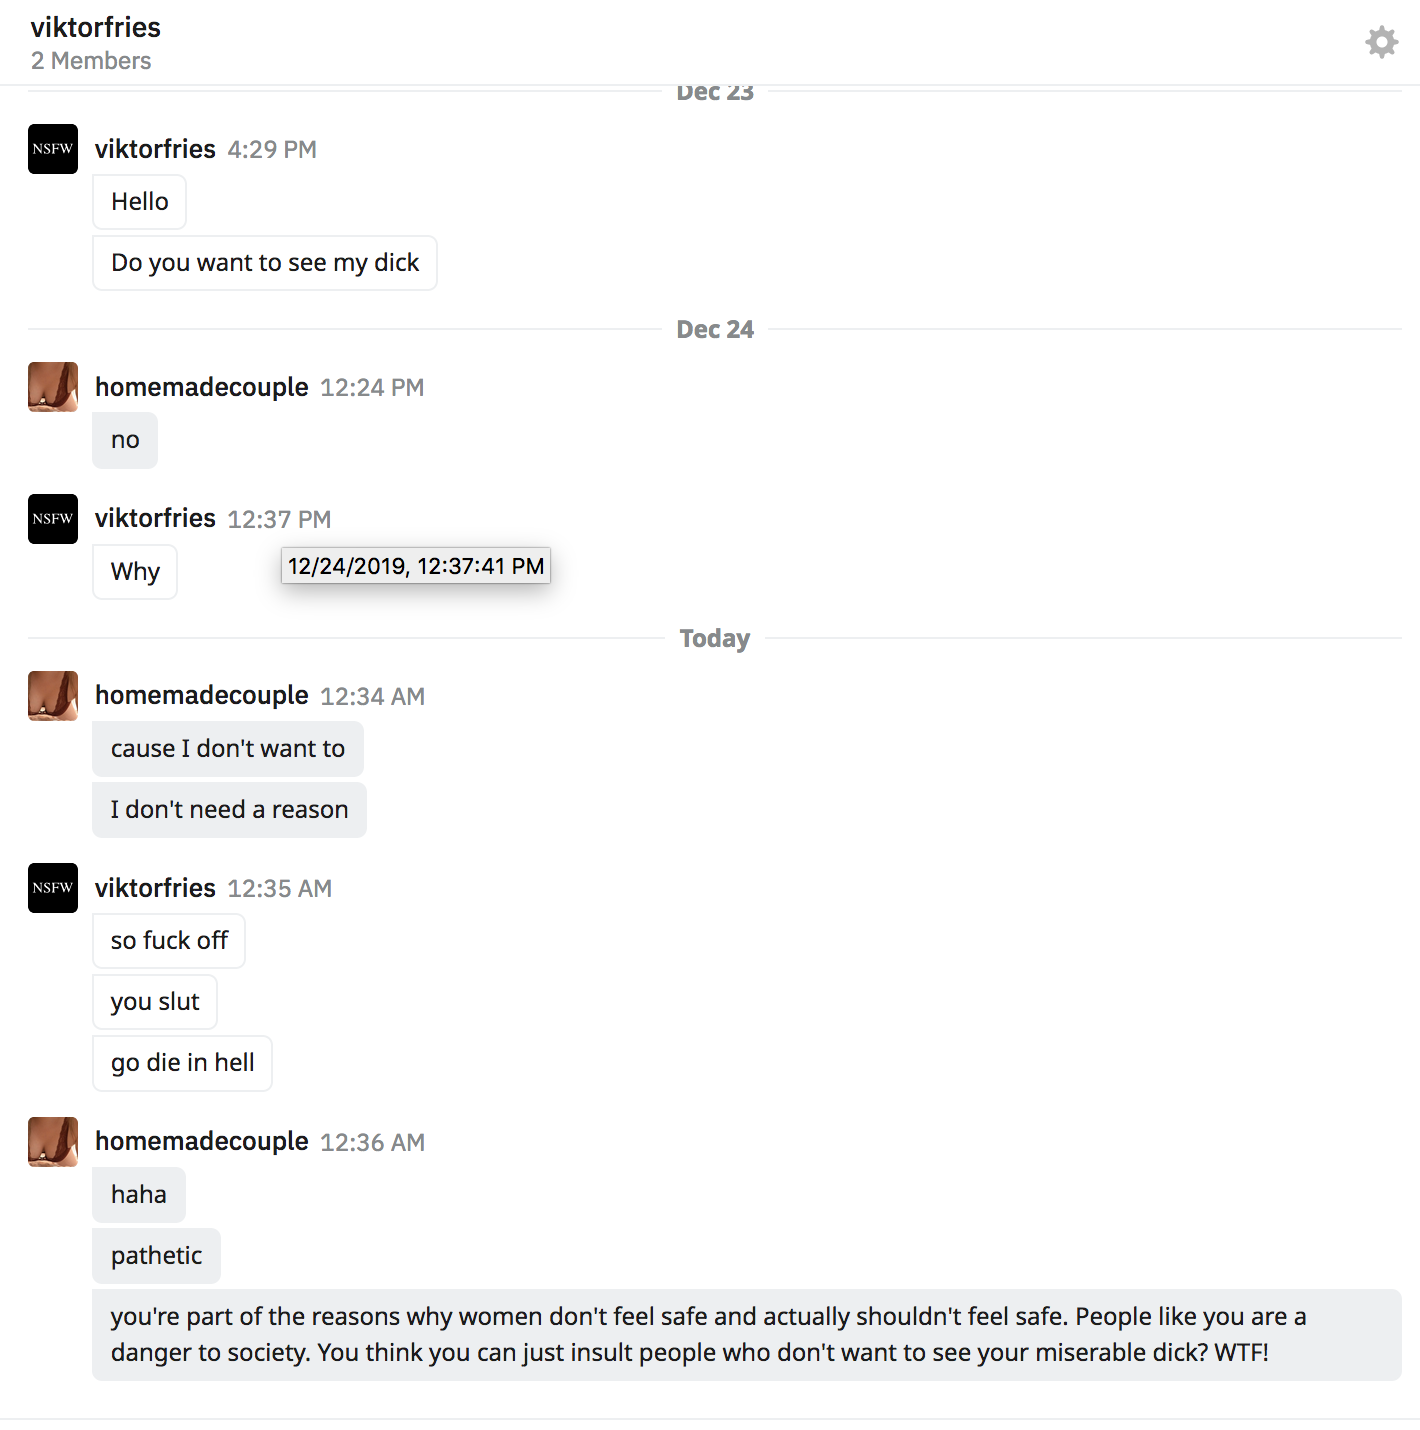1420x1430 pixels.
Task: Select homemadecouple's avatar beside 'haha' message
Action: coord(52,1141)
